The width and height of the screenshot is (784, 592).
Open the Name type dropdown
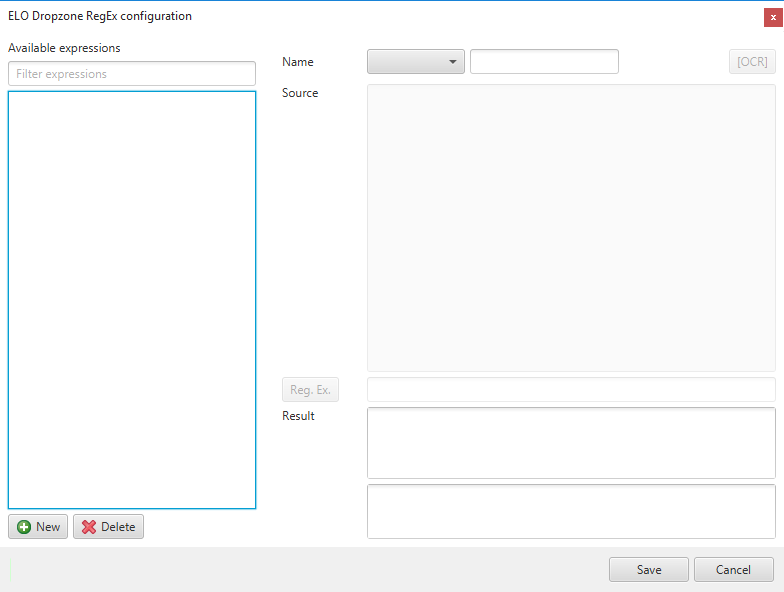coord(416,62)
